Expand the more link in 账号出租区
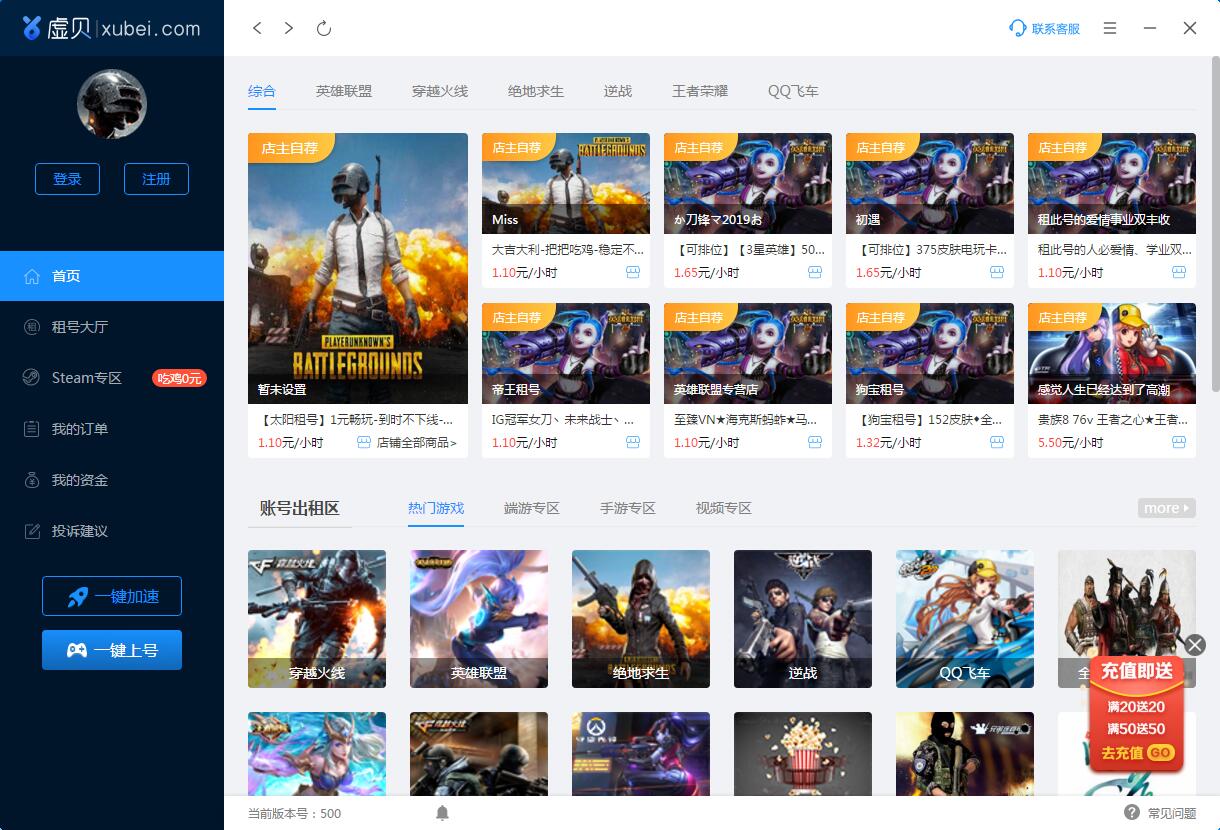 click(x=1165, y=508)
